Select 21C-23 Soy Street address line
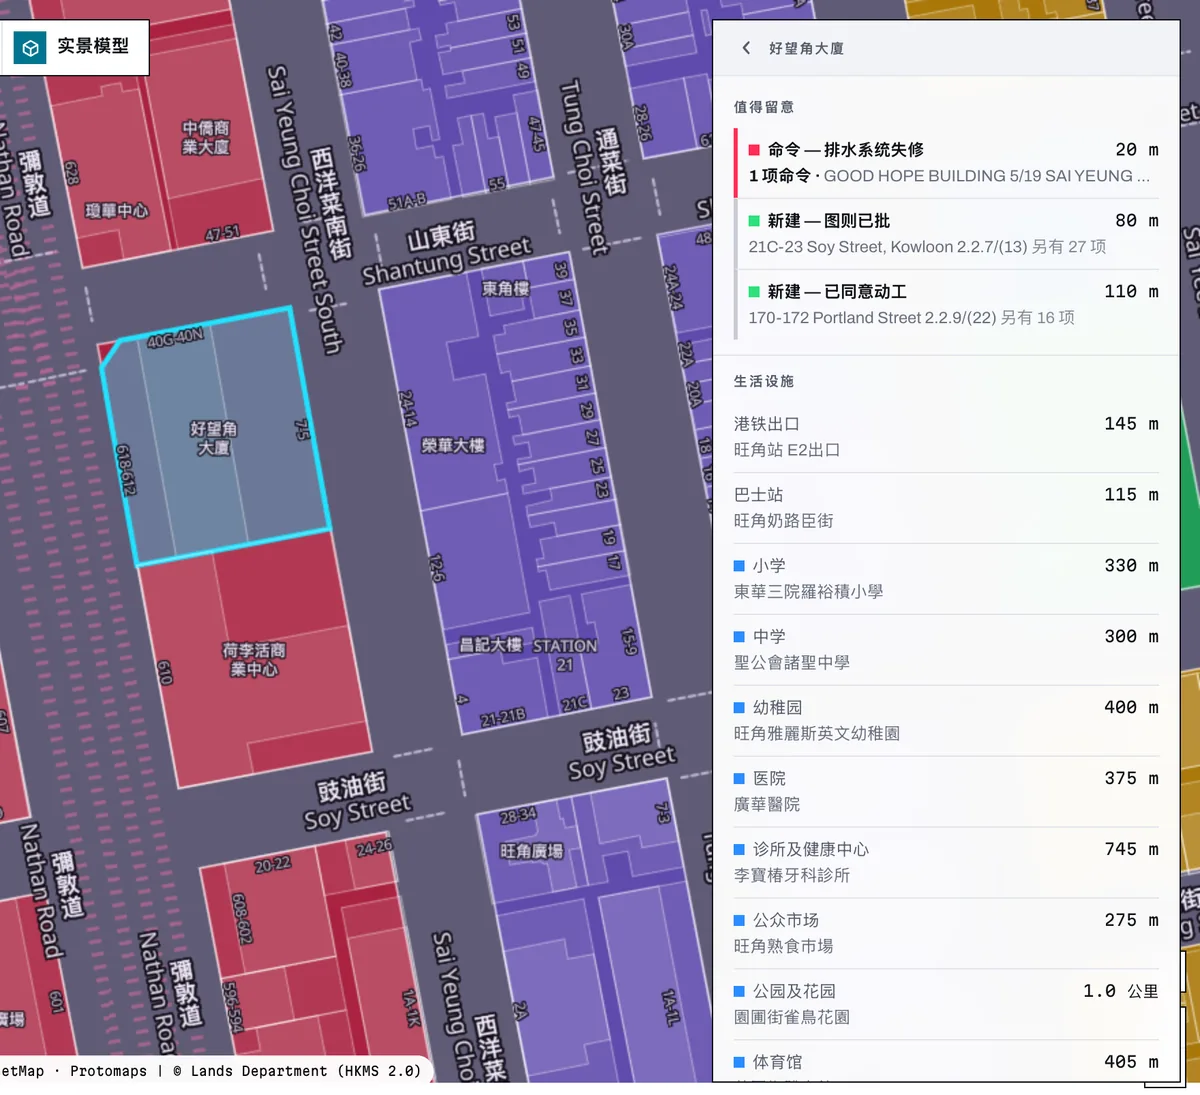The width and height of the screenshot is (1200, 1095). click(927, 247)
